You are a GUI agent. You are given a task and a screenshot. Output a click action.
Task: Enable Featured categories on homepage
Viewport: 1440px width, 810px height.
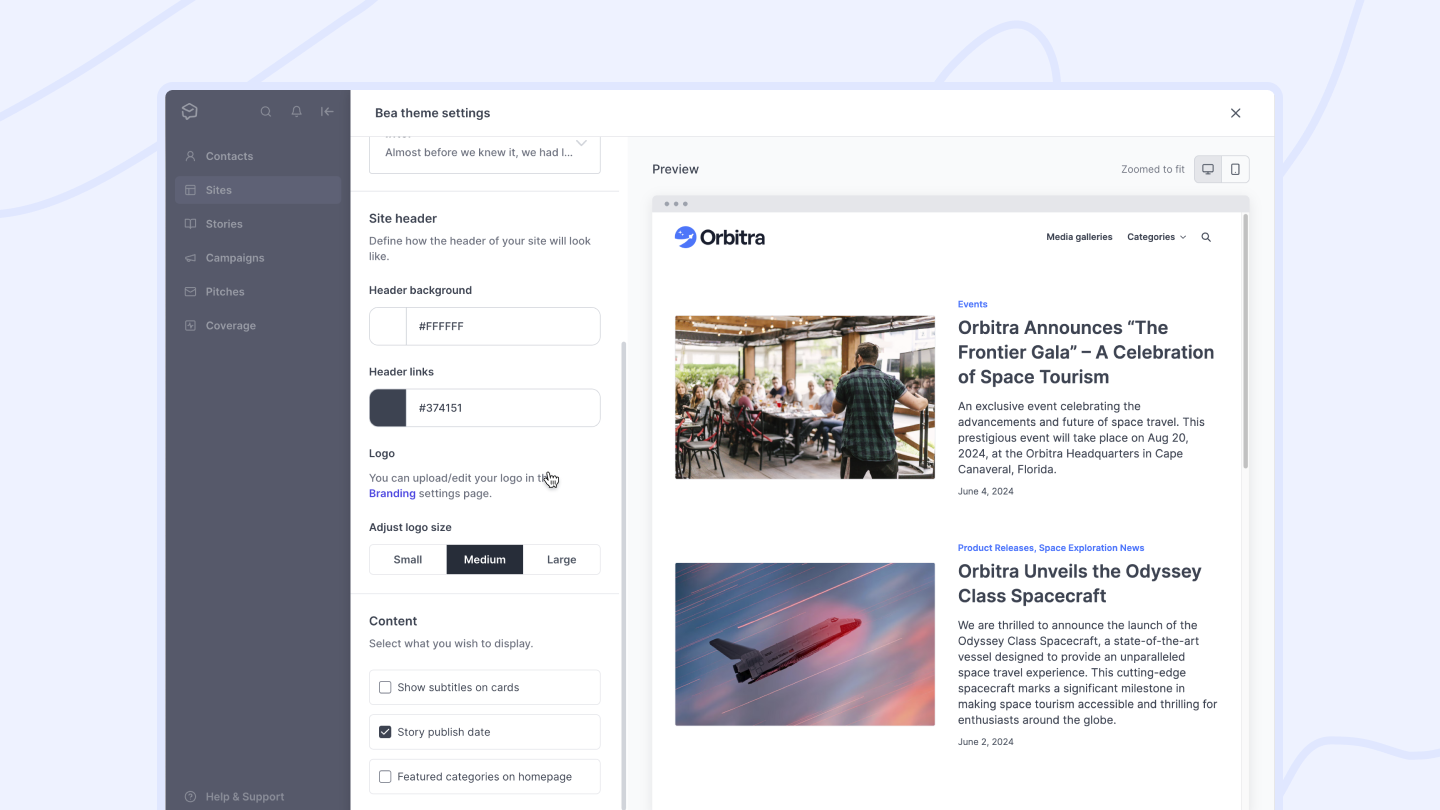tap(385, 776)
